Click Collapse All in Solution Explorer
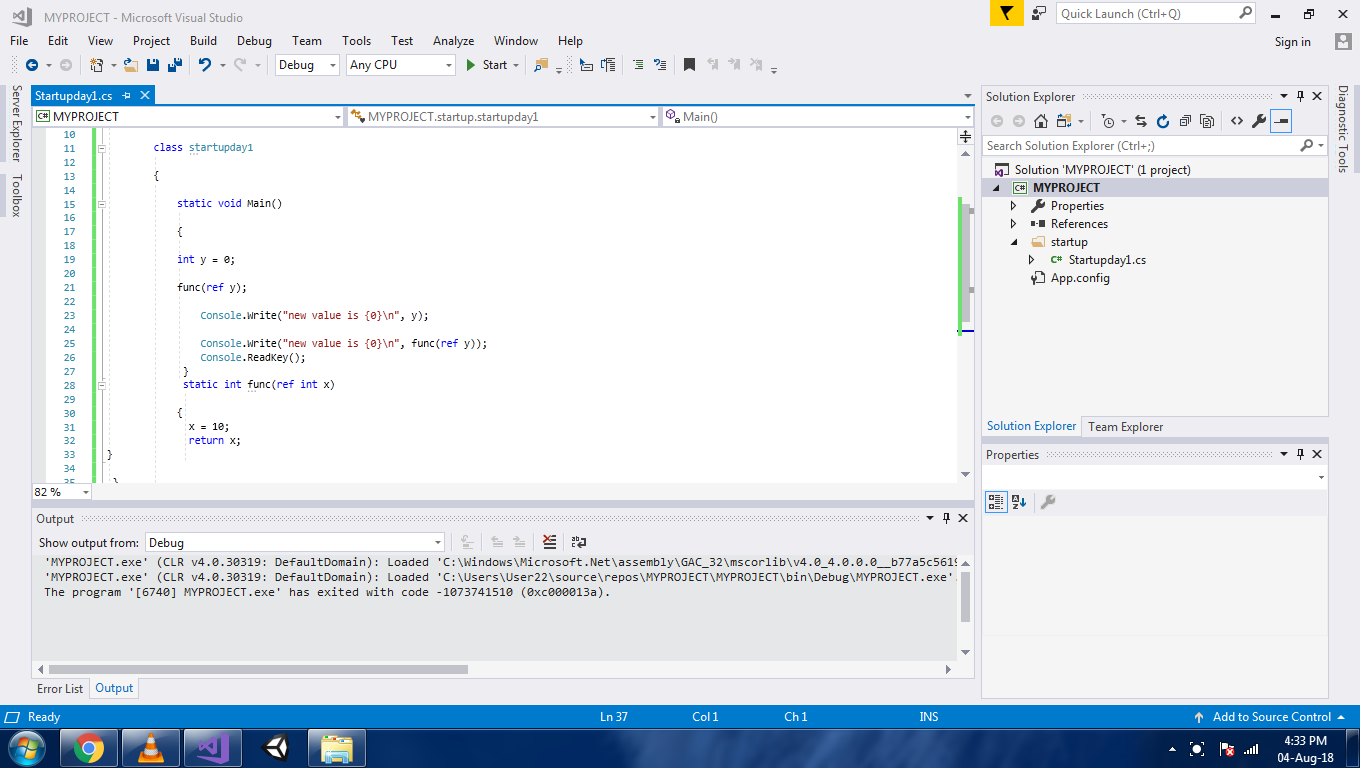 click(1185, 121)
